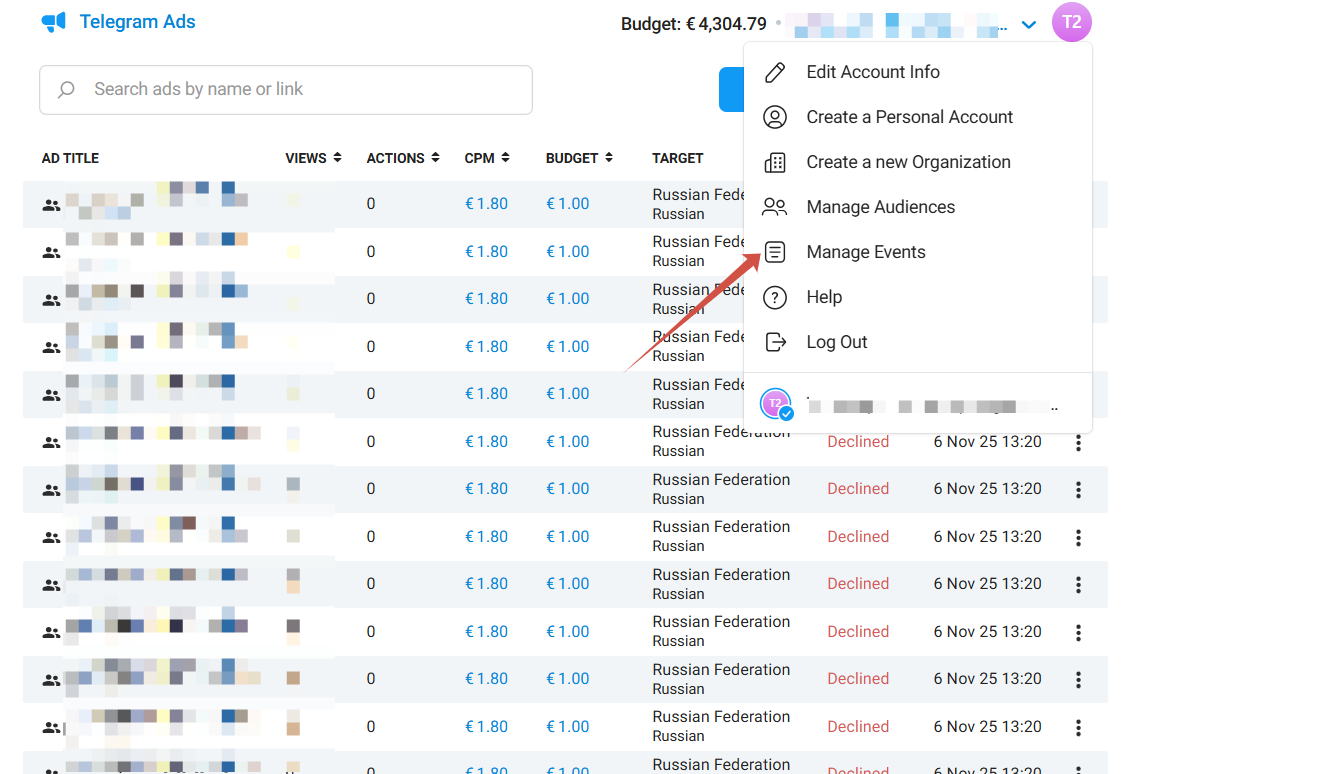Click the person icon for Create a Personal Account
The width and height of the screenshot is (1340, 774).
tap(775, 117)
